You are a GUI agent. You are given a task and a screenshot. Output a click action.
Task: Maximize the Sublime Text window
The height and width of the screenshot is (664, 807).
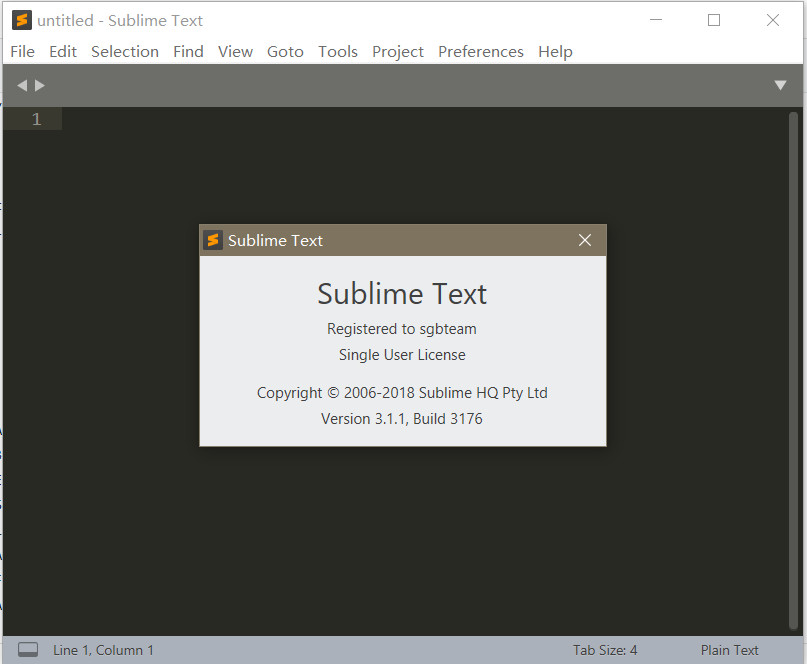tap(714, 20)
